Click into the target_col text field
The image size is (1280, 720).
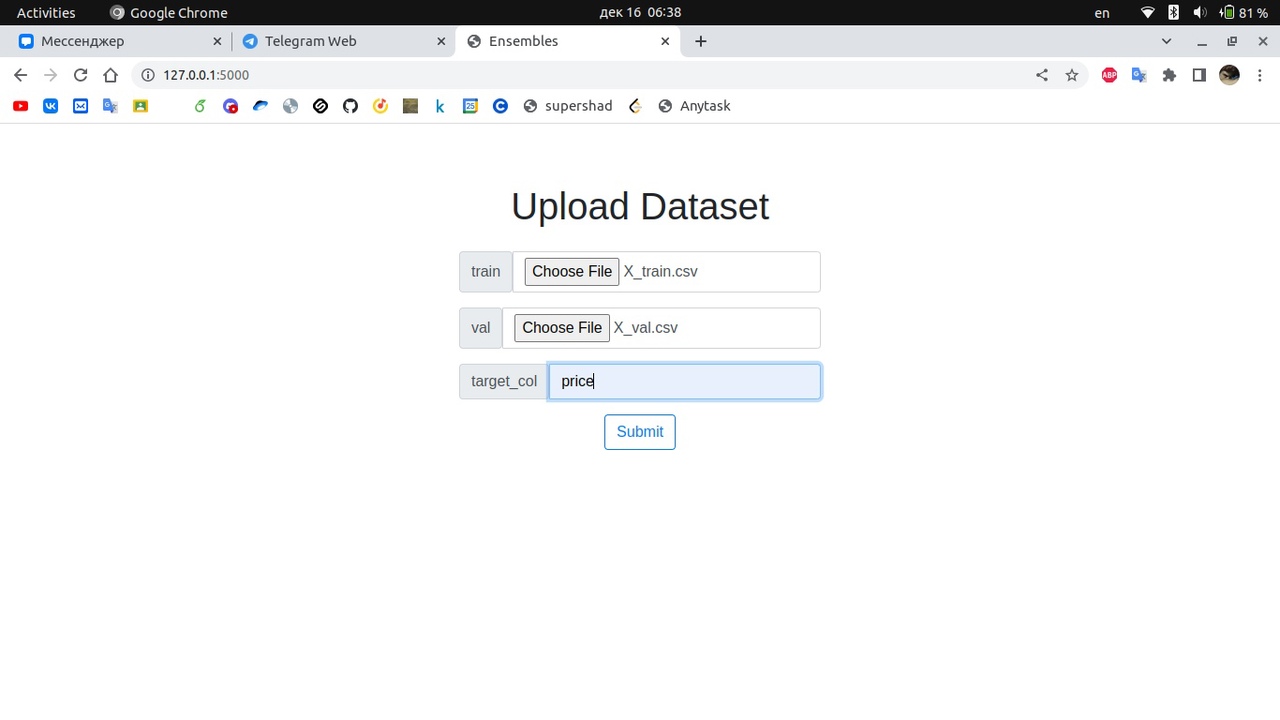(684, 381)
